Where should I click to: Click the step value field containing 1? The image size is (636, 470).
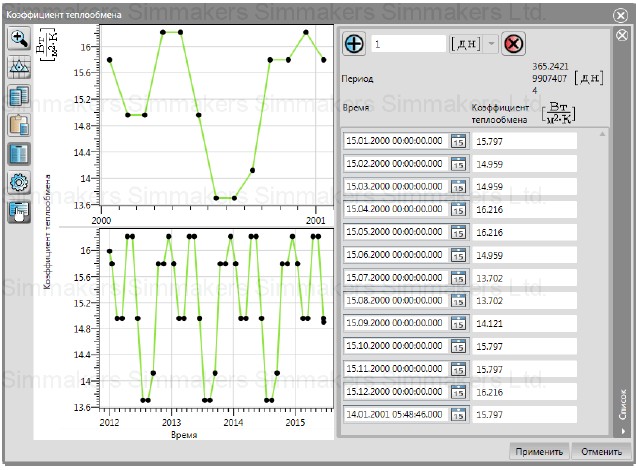pos(408,44)
